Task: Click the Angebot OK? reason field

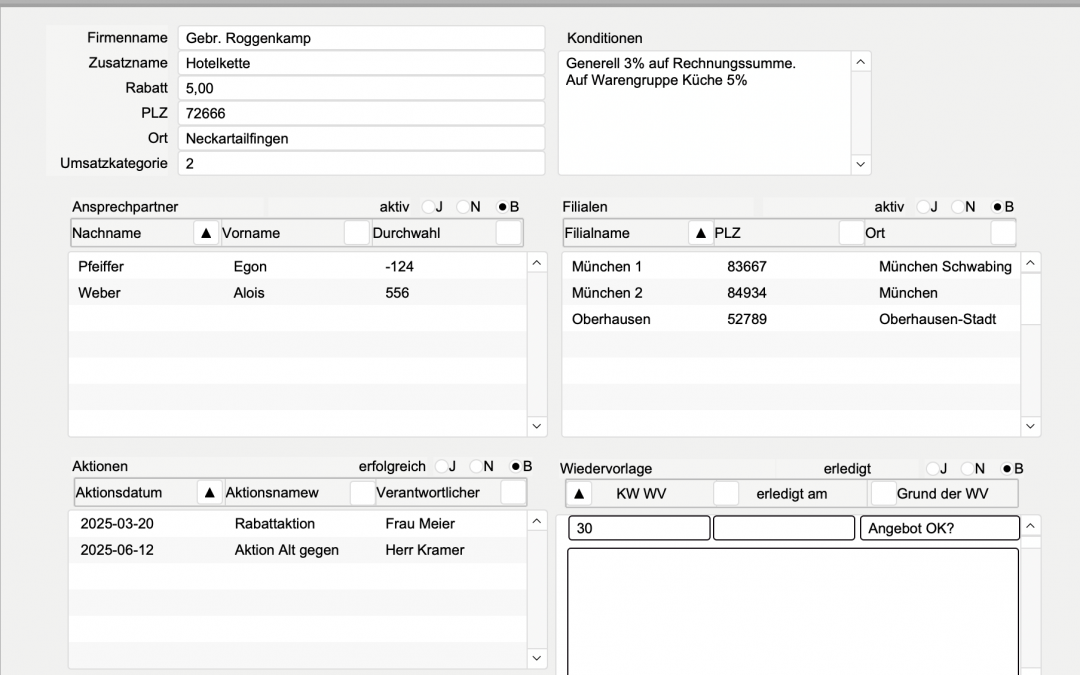Action: click(x=939, y=528)
